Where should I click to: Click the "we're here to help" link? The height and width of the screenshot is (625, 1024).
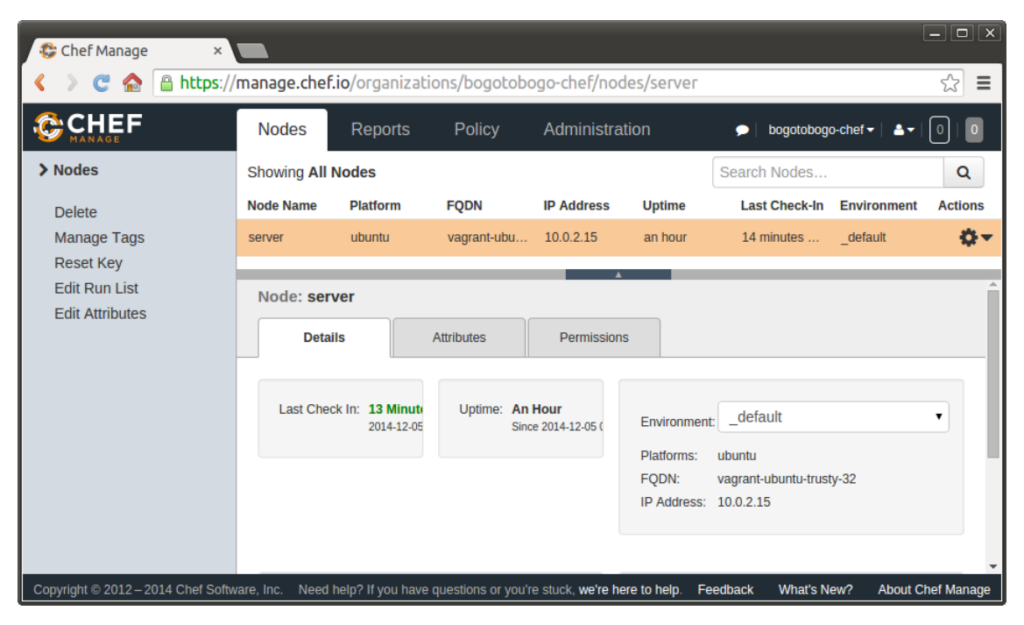point(629,590)
